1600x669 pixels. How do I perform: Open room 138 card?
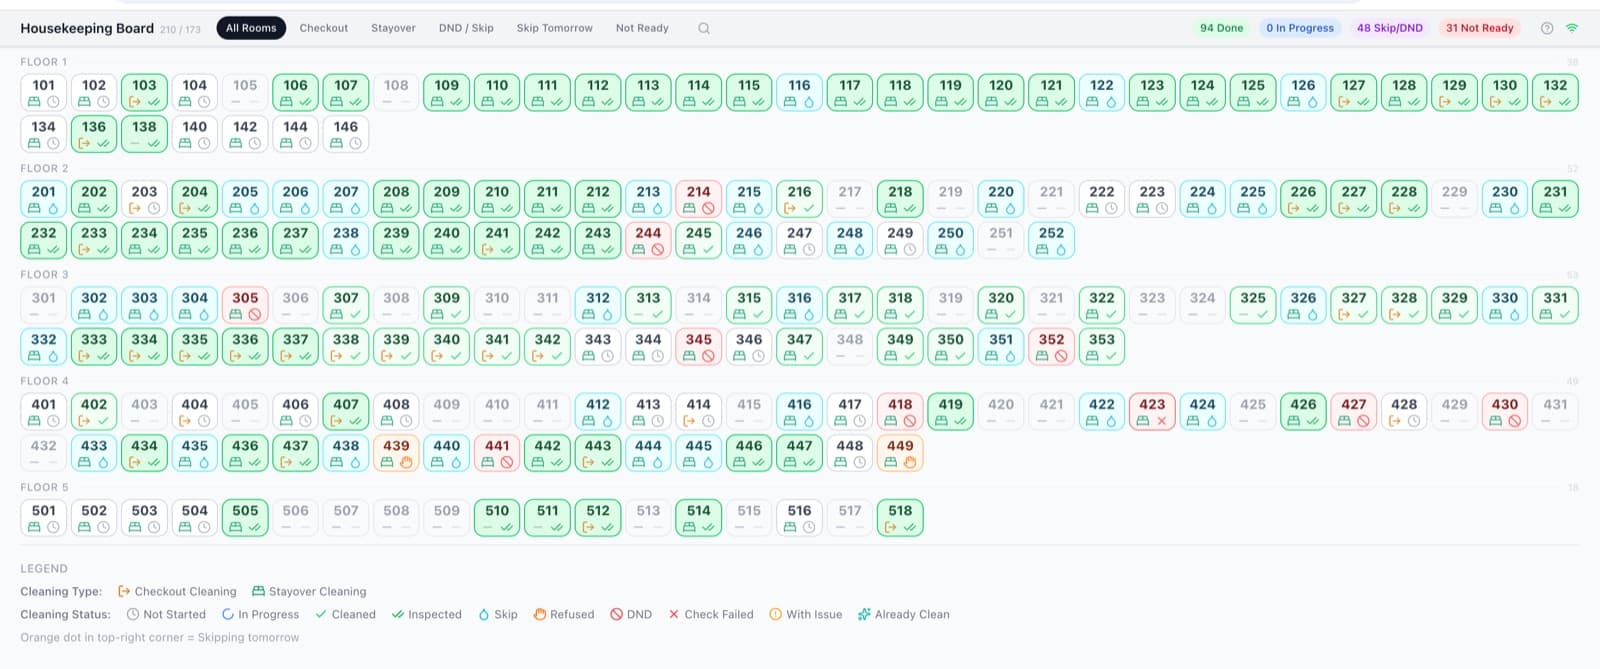point(144,134)
